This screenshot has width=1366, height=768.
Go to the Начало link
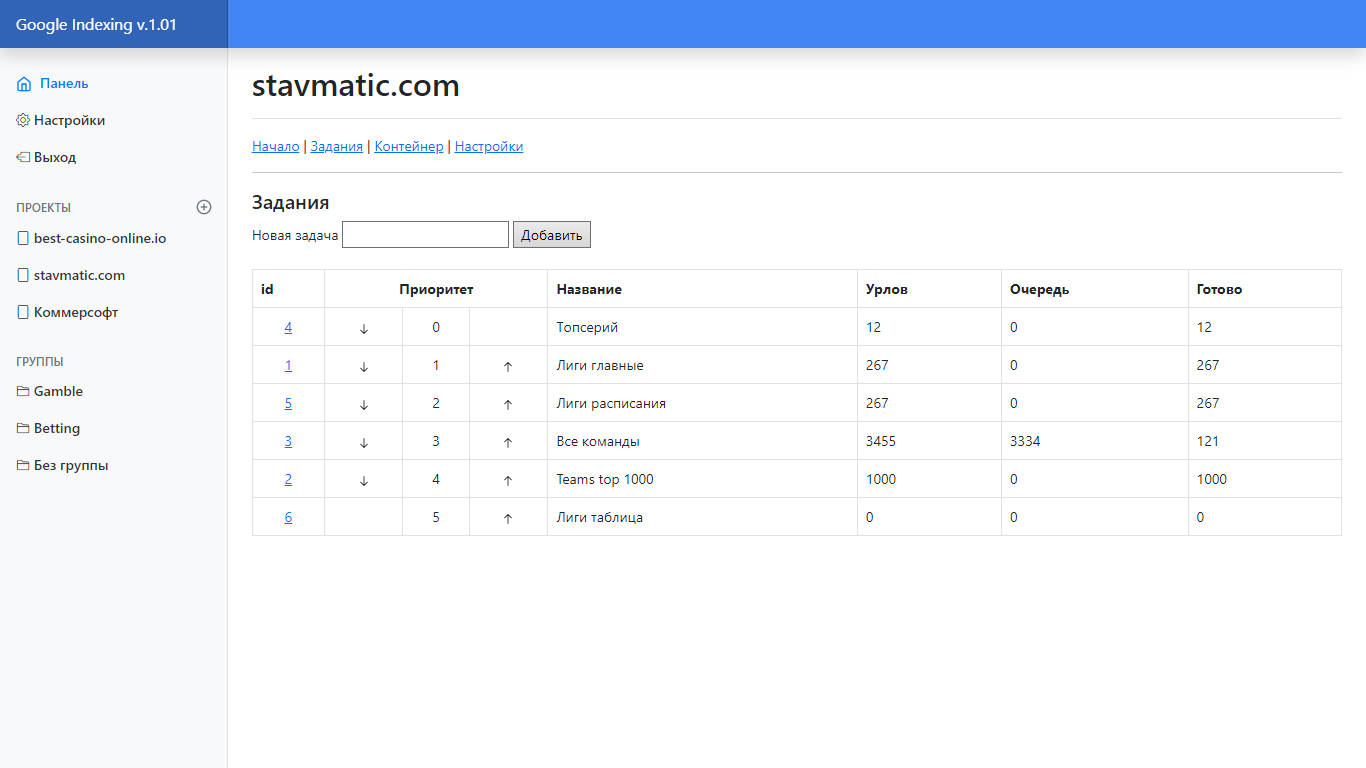(276, 146)
